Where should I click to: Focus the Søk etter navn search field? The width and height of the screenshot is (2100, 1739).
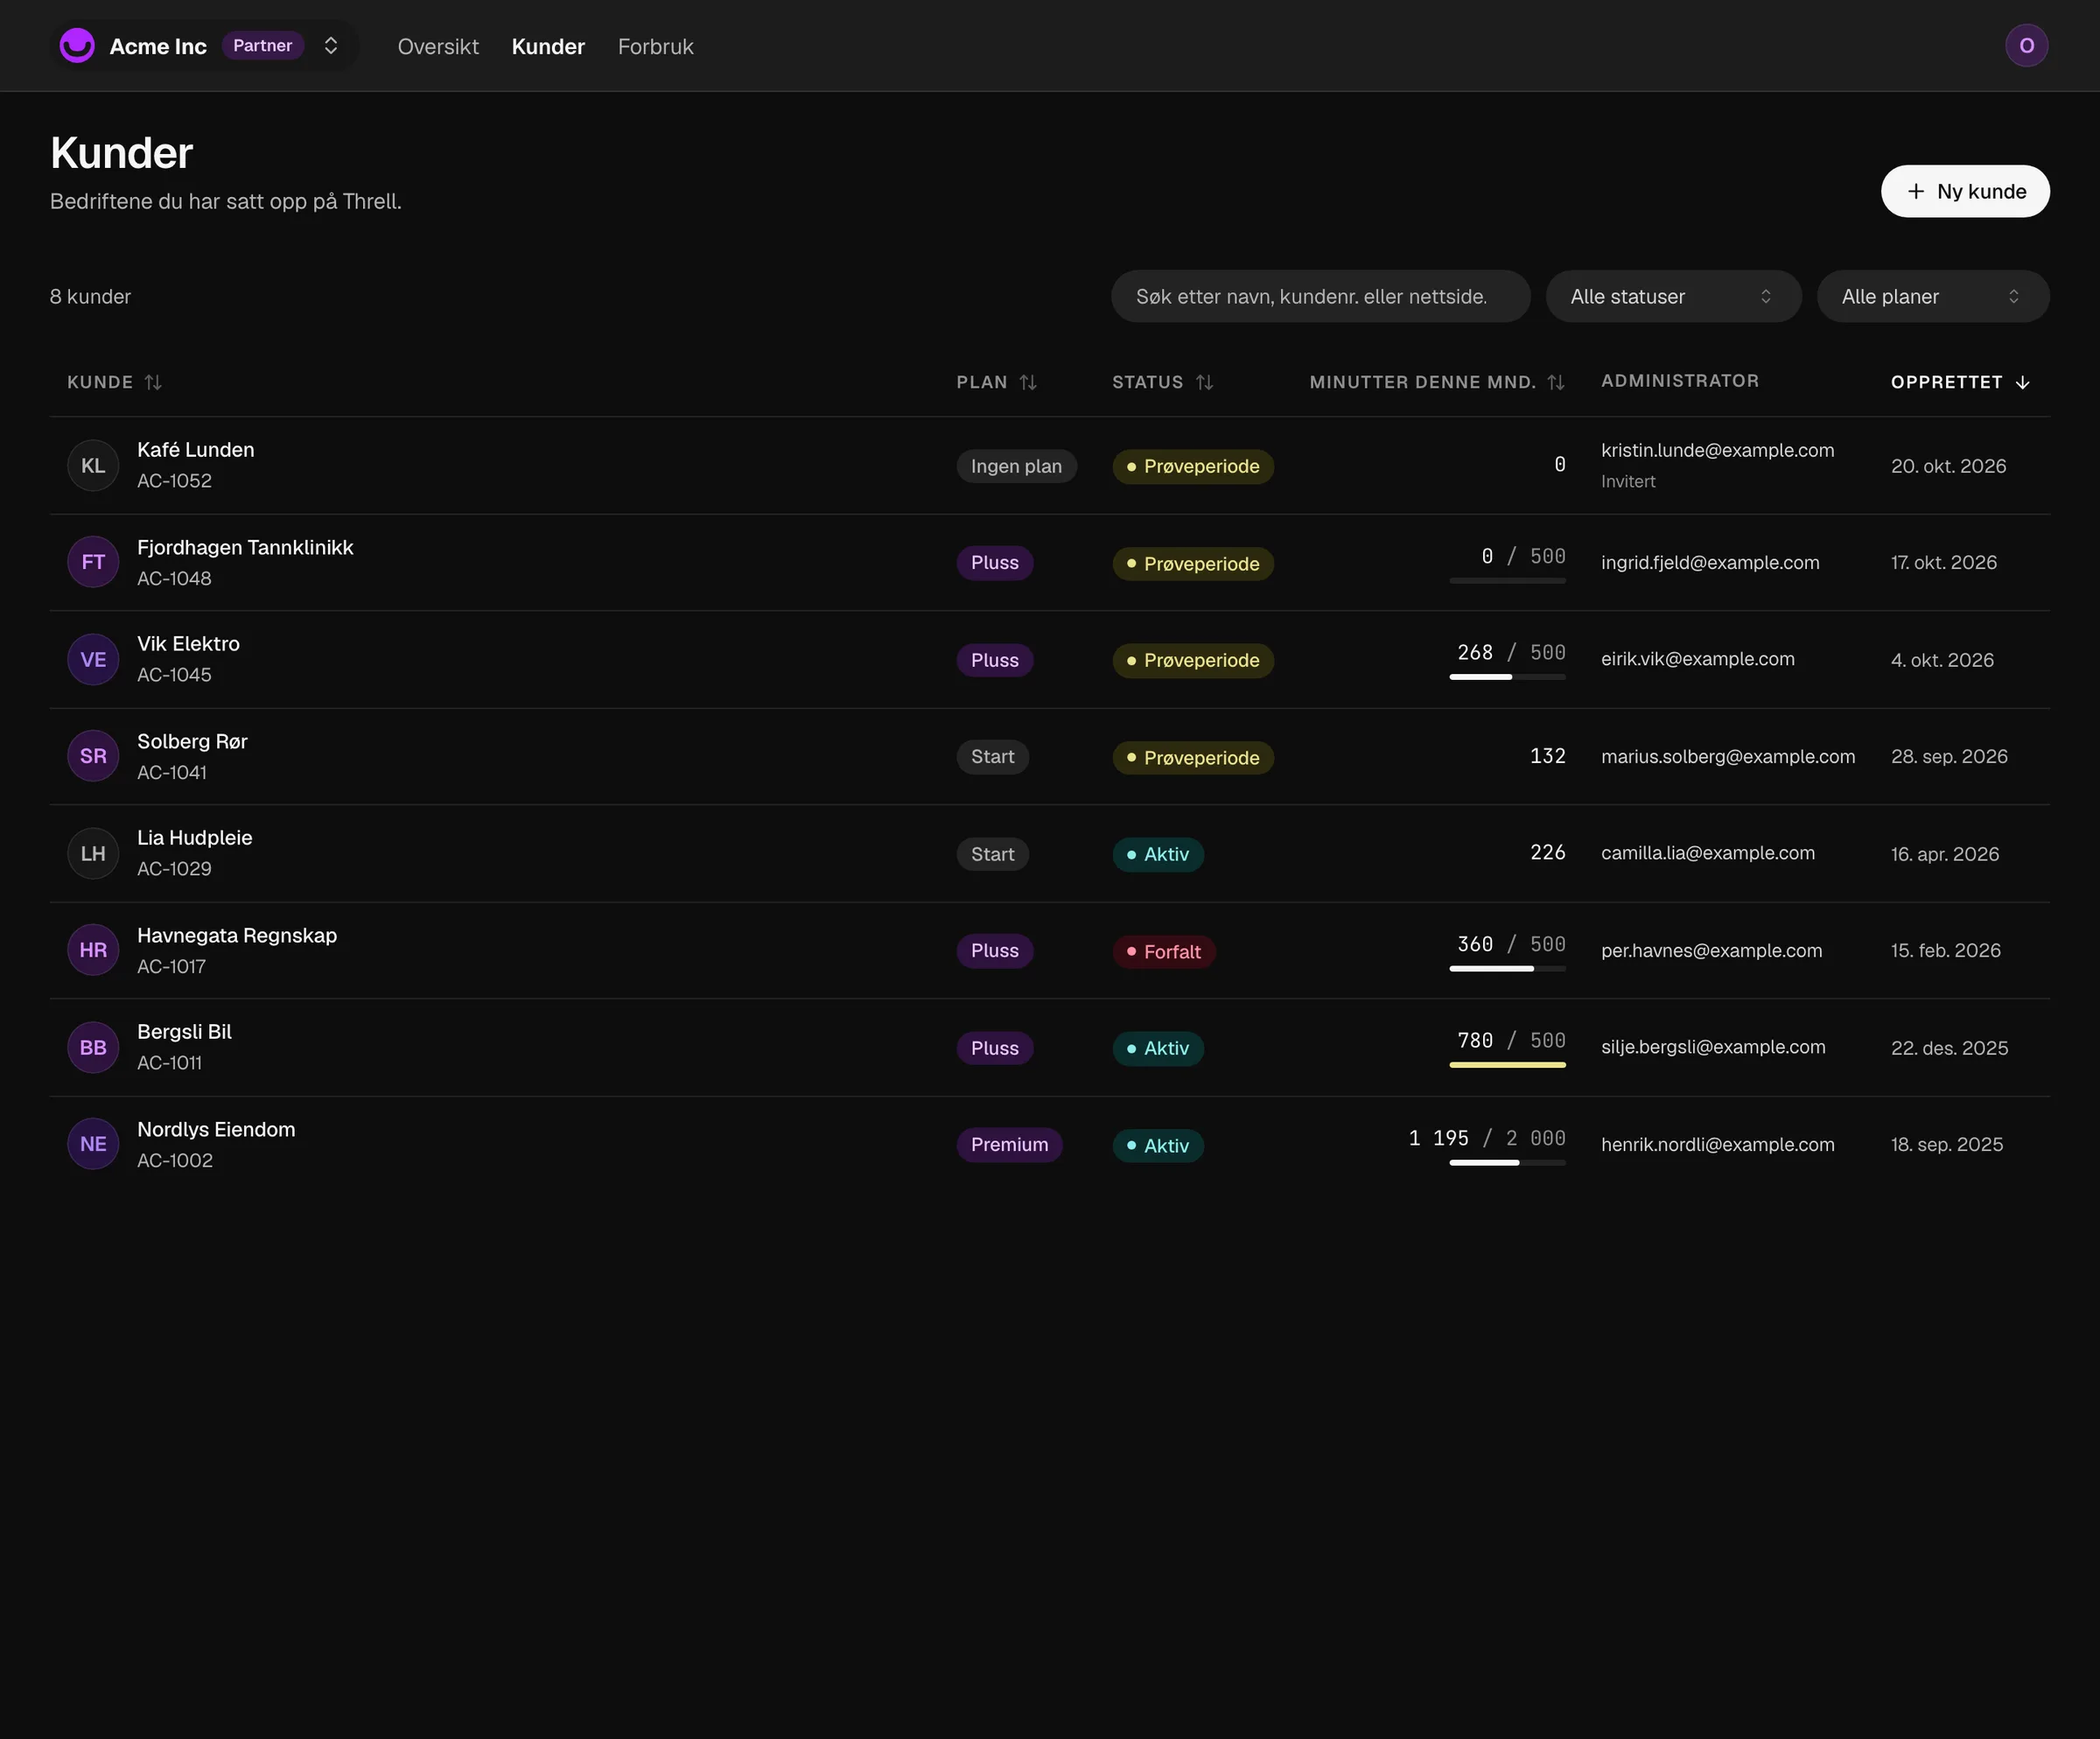coord(1320,296)
